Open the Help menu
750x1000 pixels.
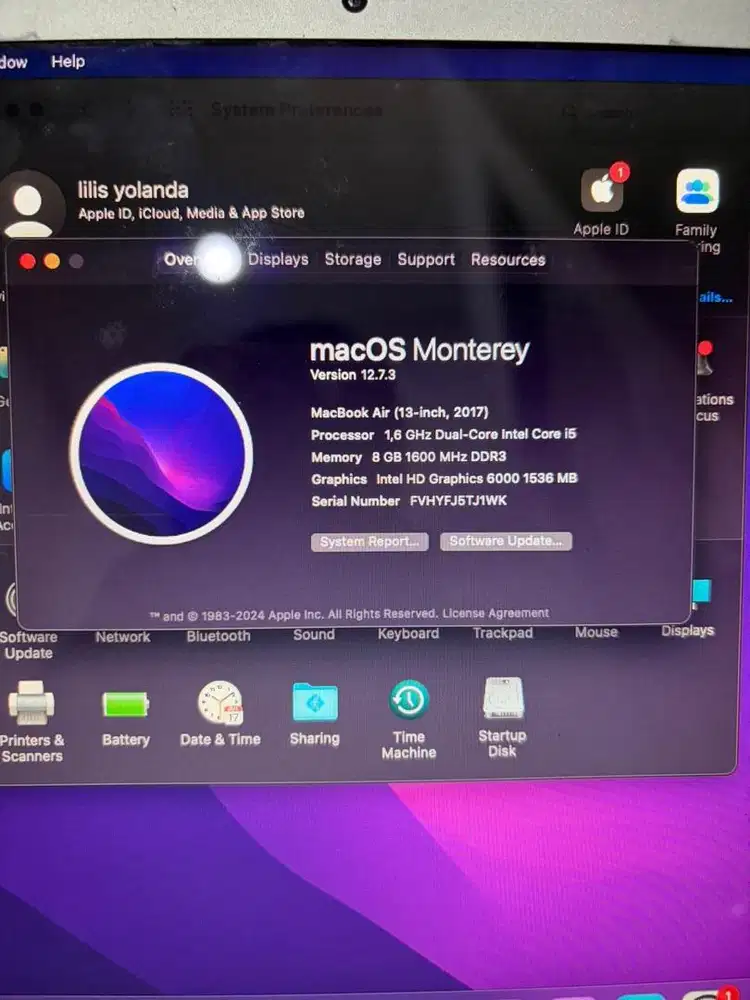pyautogui.click(x=68, y=61)
